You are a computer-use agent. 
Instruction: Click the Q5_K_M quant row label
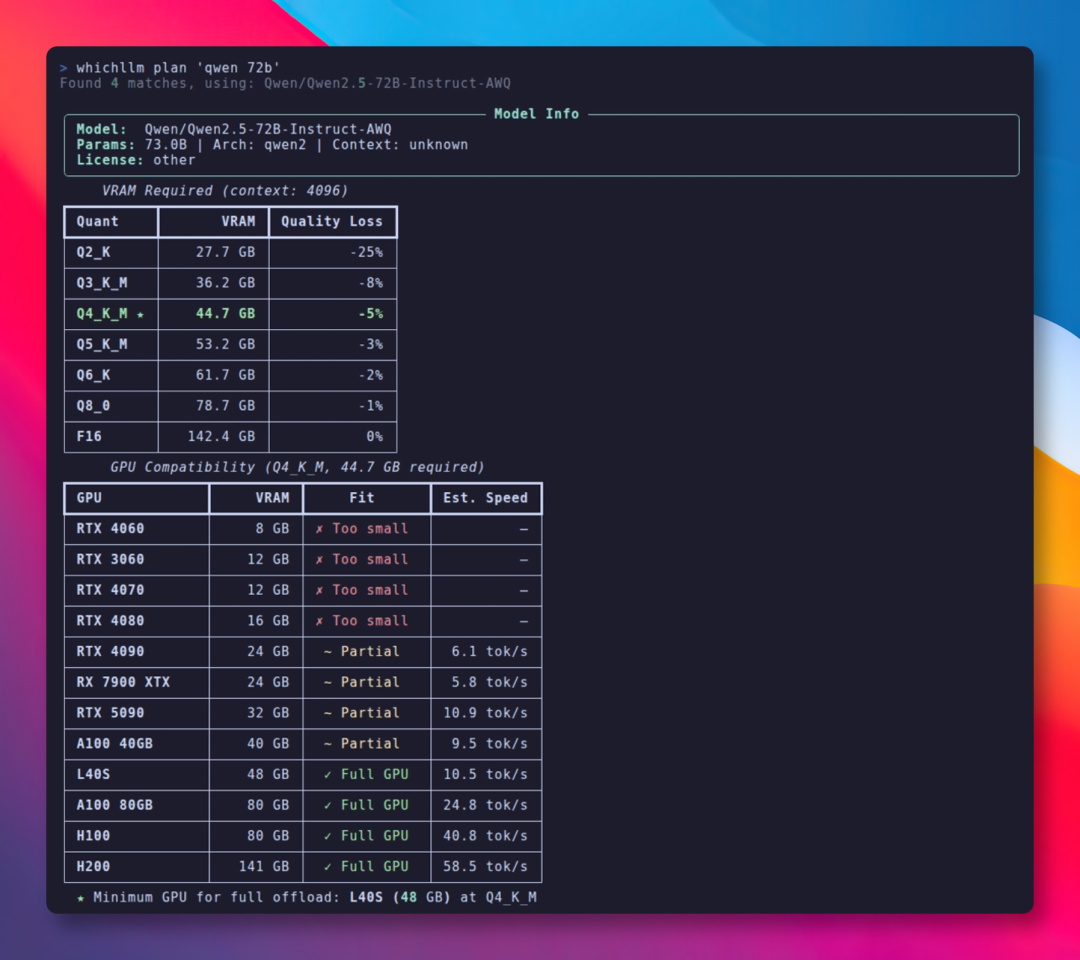point(101,344)
